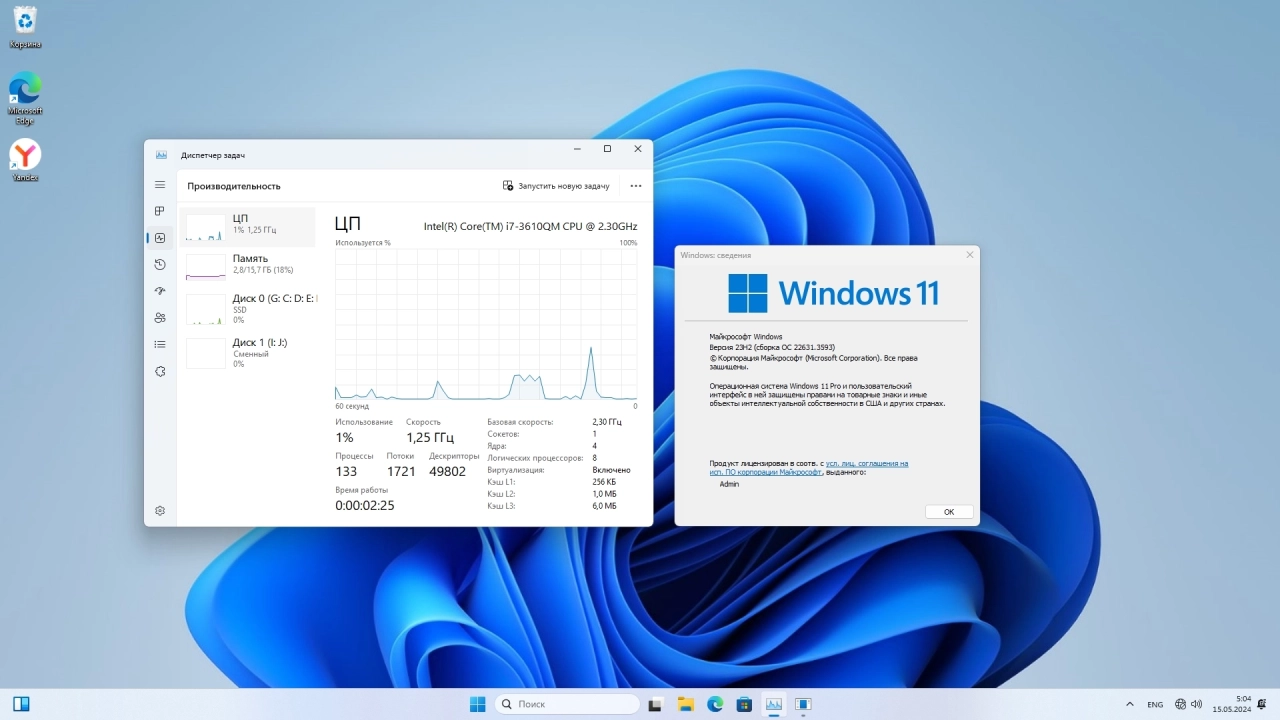Switch to Processes page in Task Manager sidebar
Screen dimensions: 1280x720
point(160,211)
